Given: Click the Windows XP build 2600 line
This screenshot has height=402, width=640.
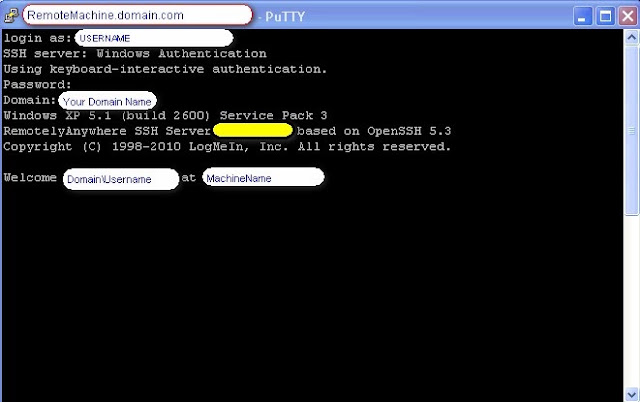Looking at the screenshot, I should pos(165,115).
